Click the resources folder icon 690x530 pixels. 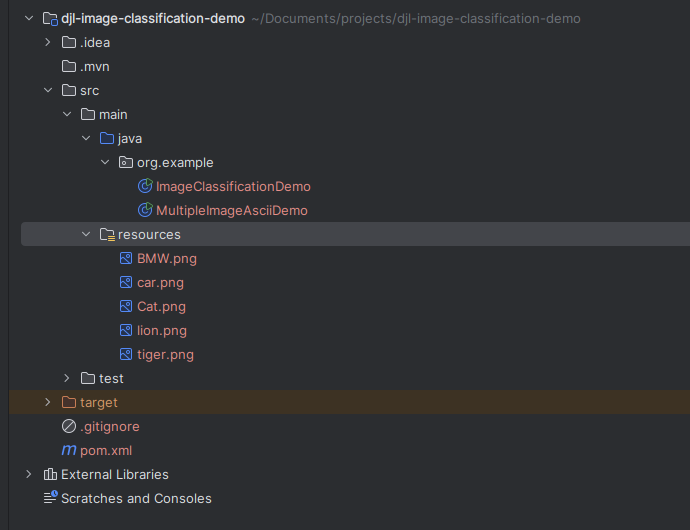(x=107, y=235)
